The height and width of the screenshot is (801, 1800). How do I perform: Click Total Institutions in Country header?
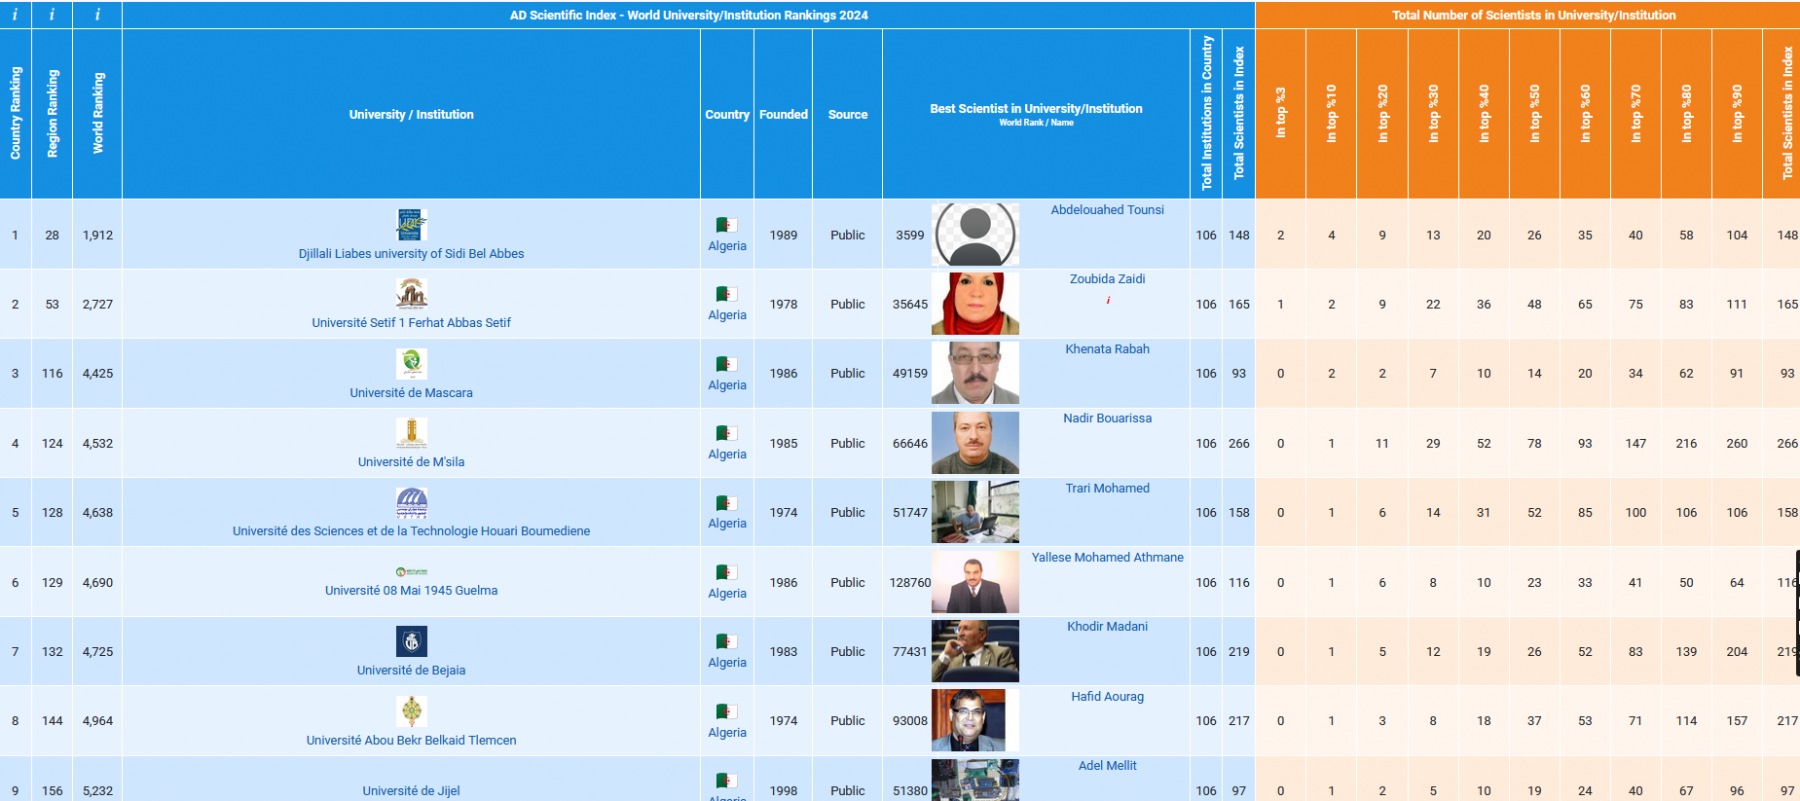pyautogui.click(x=1207, y=113)
